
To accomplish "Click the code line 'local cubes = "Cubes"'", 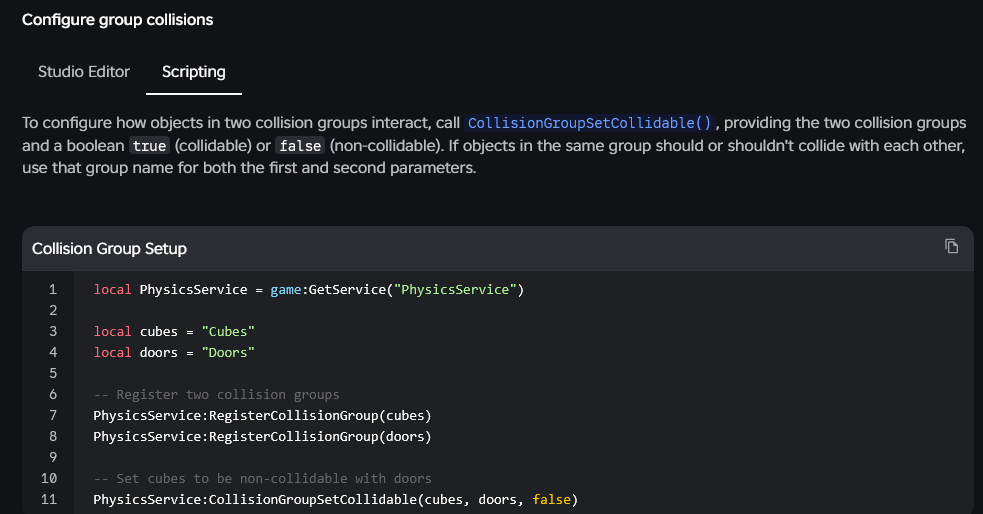I will 174,332.
